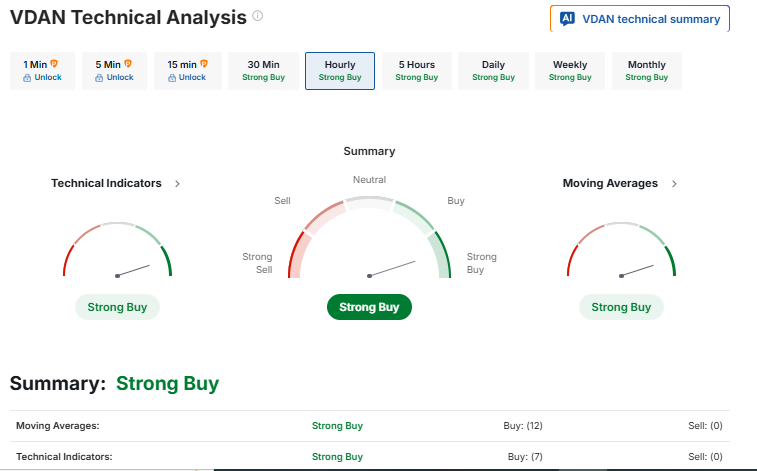Select the Hourly timeframe tab
Viewport: 757px width, 471px height.
340,71
